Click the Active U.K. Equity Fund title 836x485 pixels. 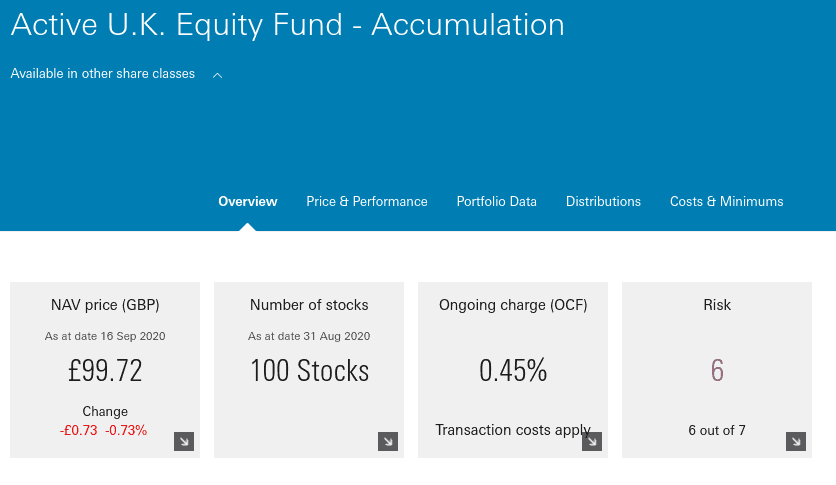click(x=288, y=25)
